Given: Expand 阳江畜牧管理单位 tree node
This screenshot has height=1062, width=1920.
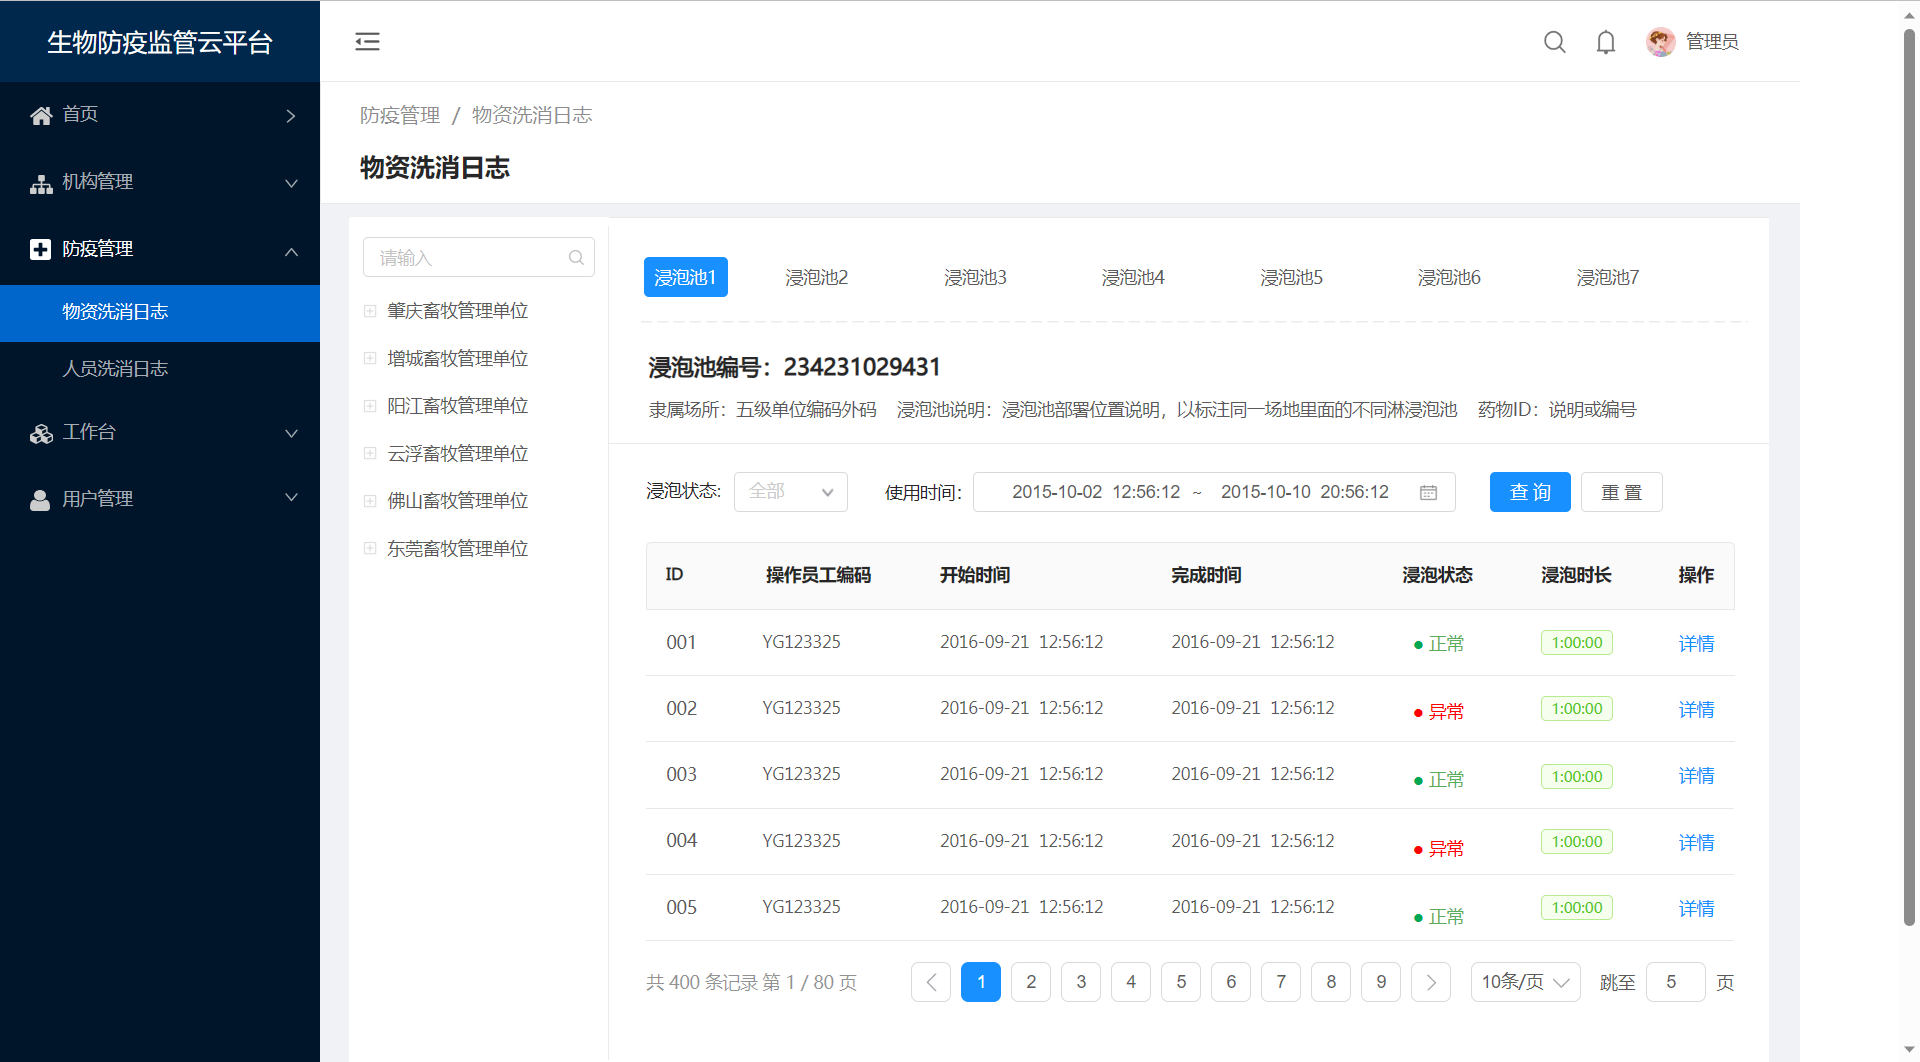Looking at the screenshot, I should click(370, 406).
